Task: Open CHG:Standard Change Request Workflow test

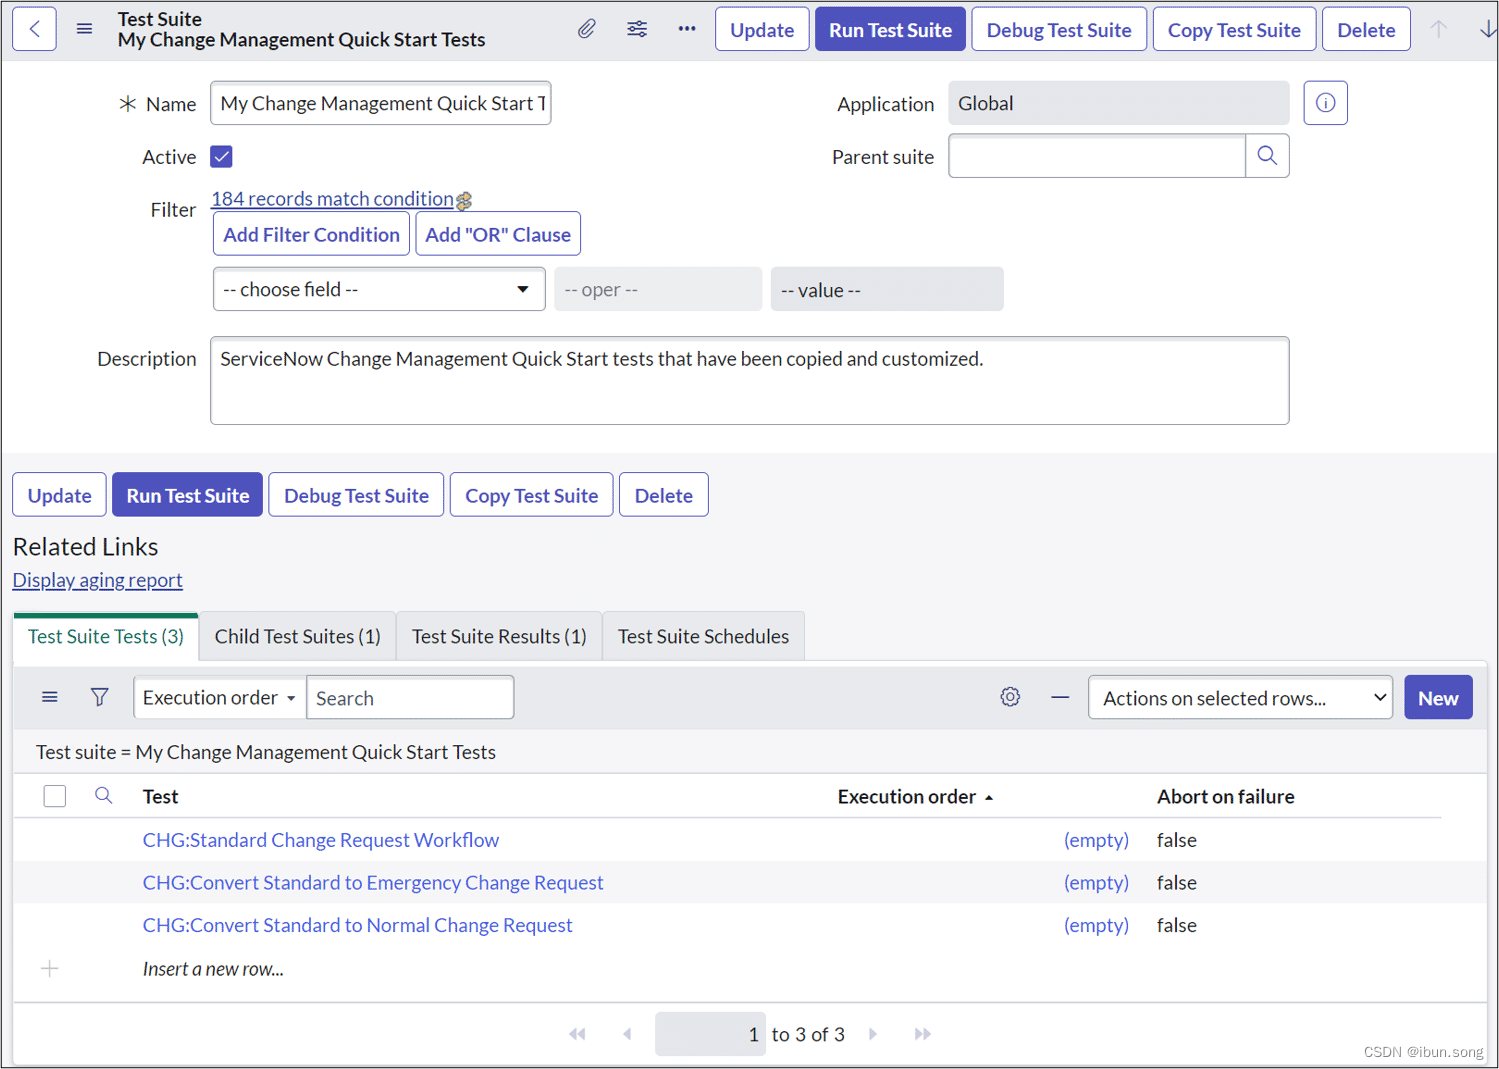Action: [x=321, y=840]
